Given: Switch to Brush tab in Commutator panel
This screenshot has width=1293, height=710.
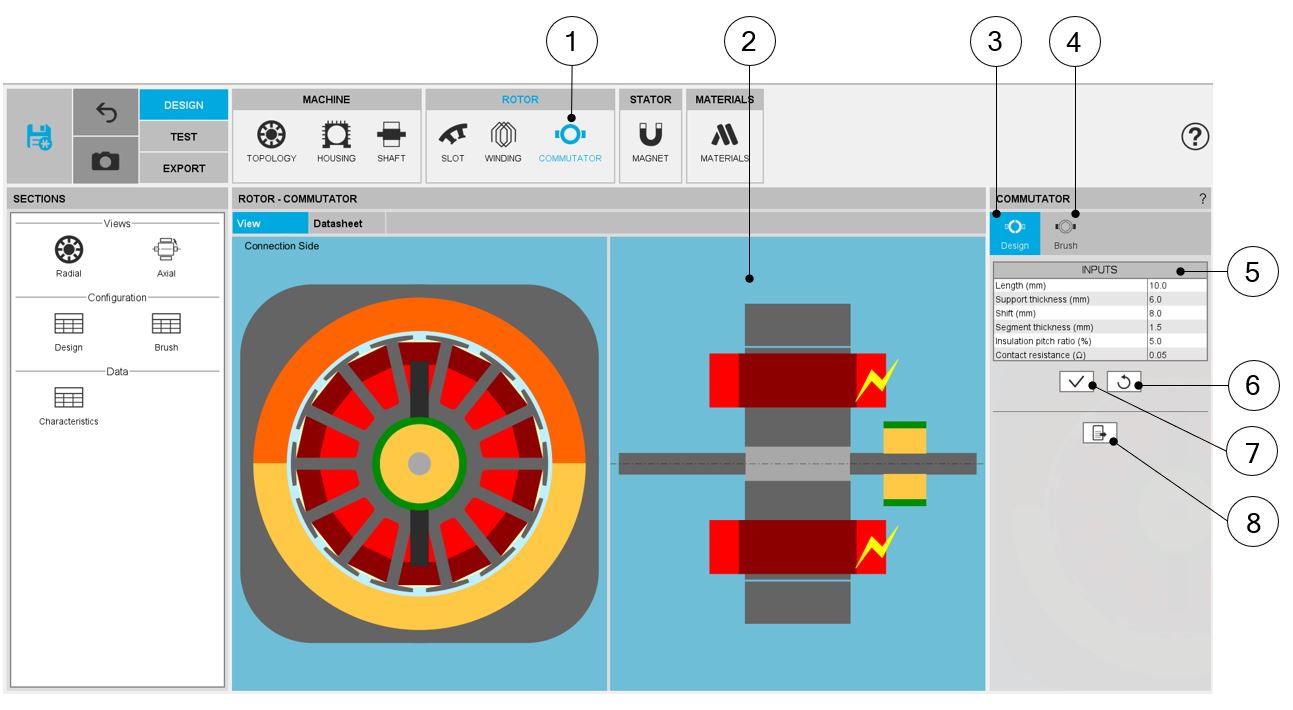Looking at the screenshot, I should point(1066,233).
